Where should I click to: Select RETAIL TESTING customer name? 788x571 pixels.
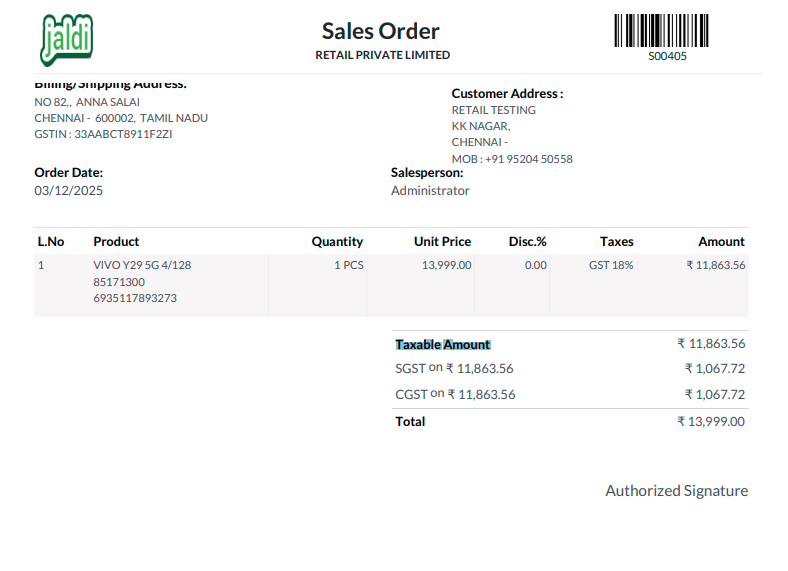[494, 110]
